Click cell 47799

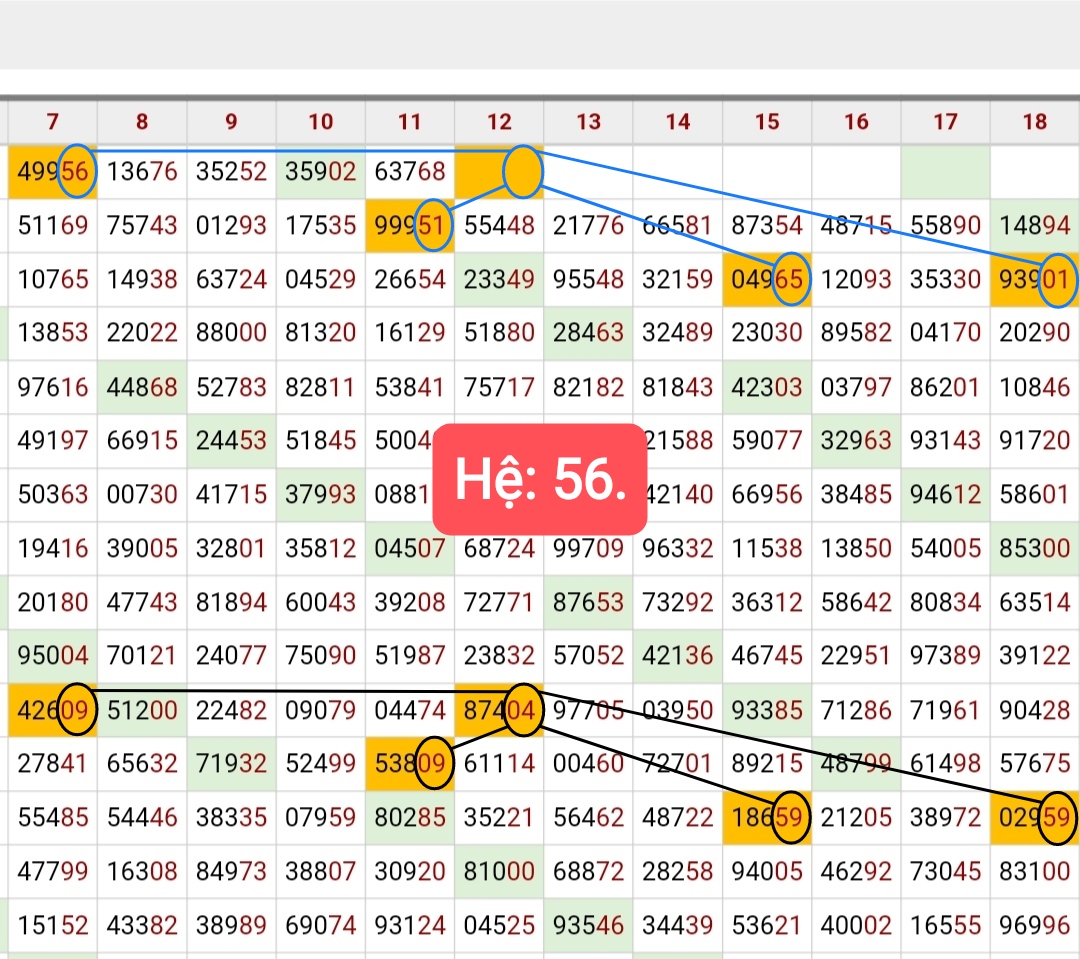click(x=52, y=872)
